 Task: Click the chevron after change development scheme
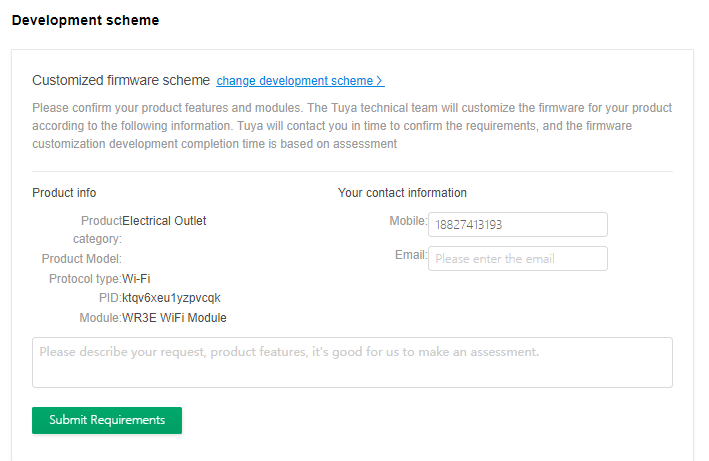coord(380,81)
